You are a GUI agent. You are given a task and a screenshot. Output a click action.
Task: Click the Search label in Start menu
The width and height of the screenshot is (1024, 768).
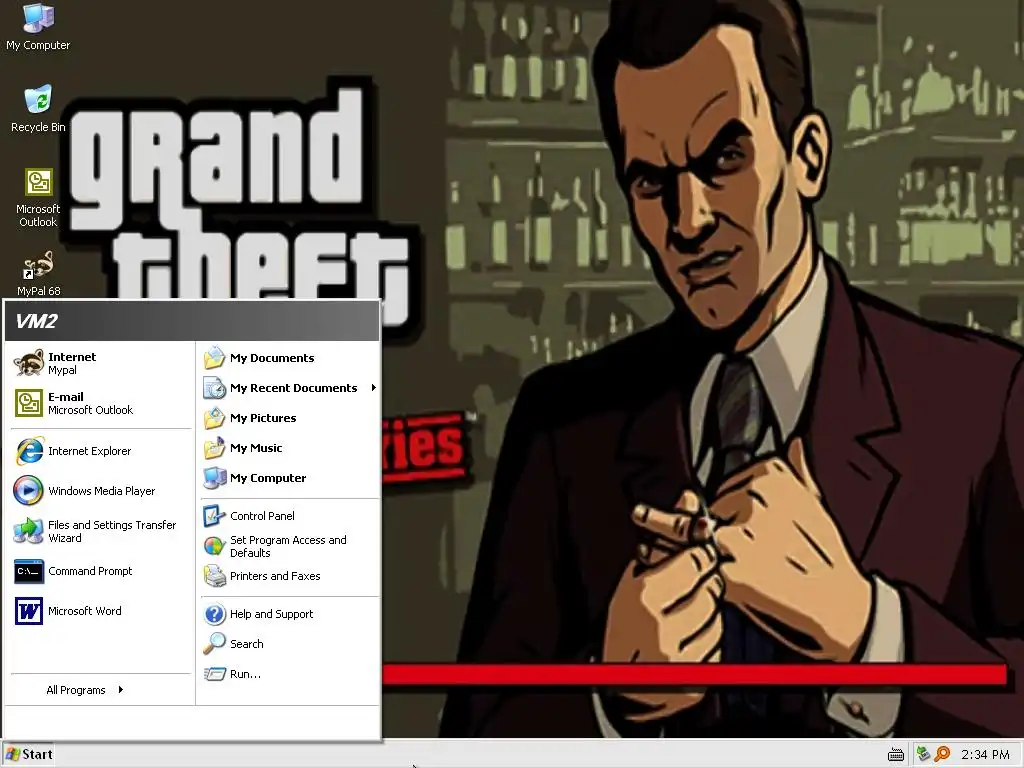coord(246,644)
